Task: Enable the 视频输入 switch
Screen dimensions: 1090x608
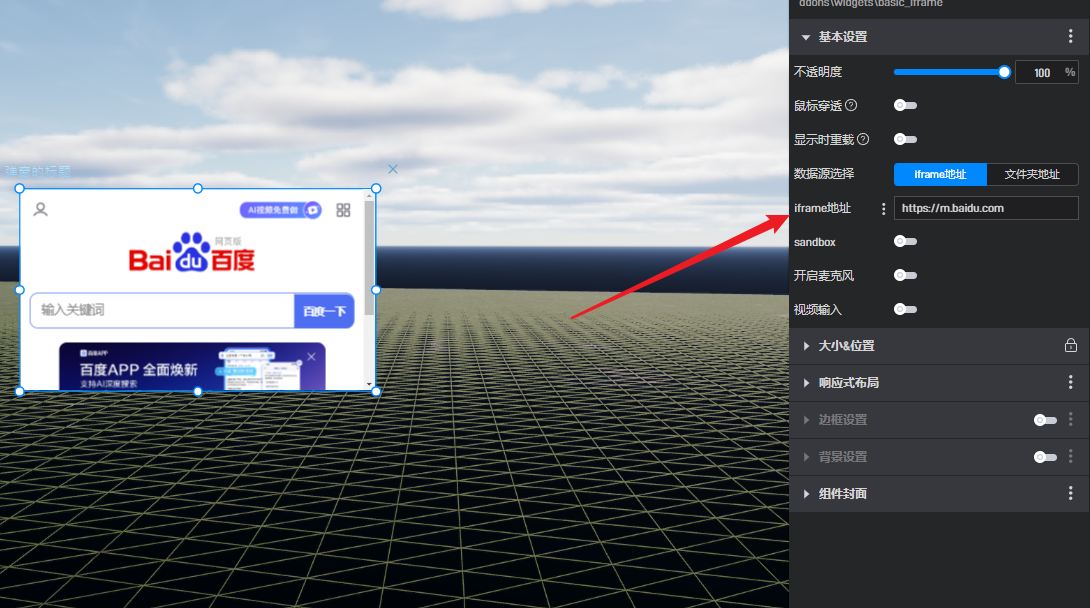Action: tap(905, 309)
